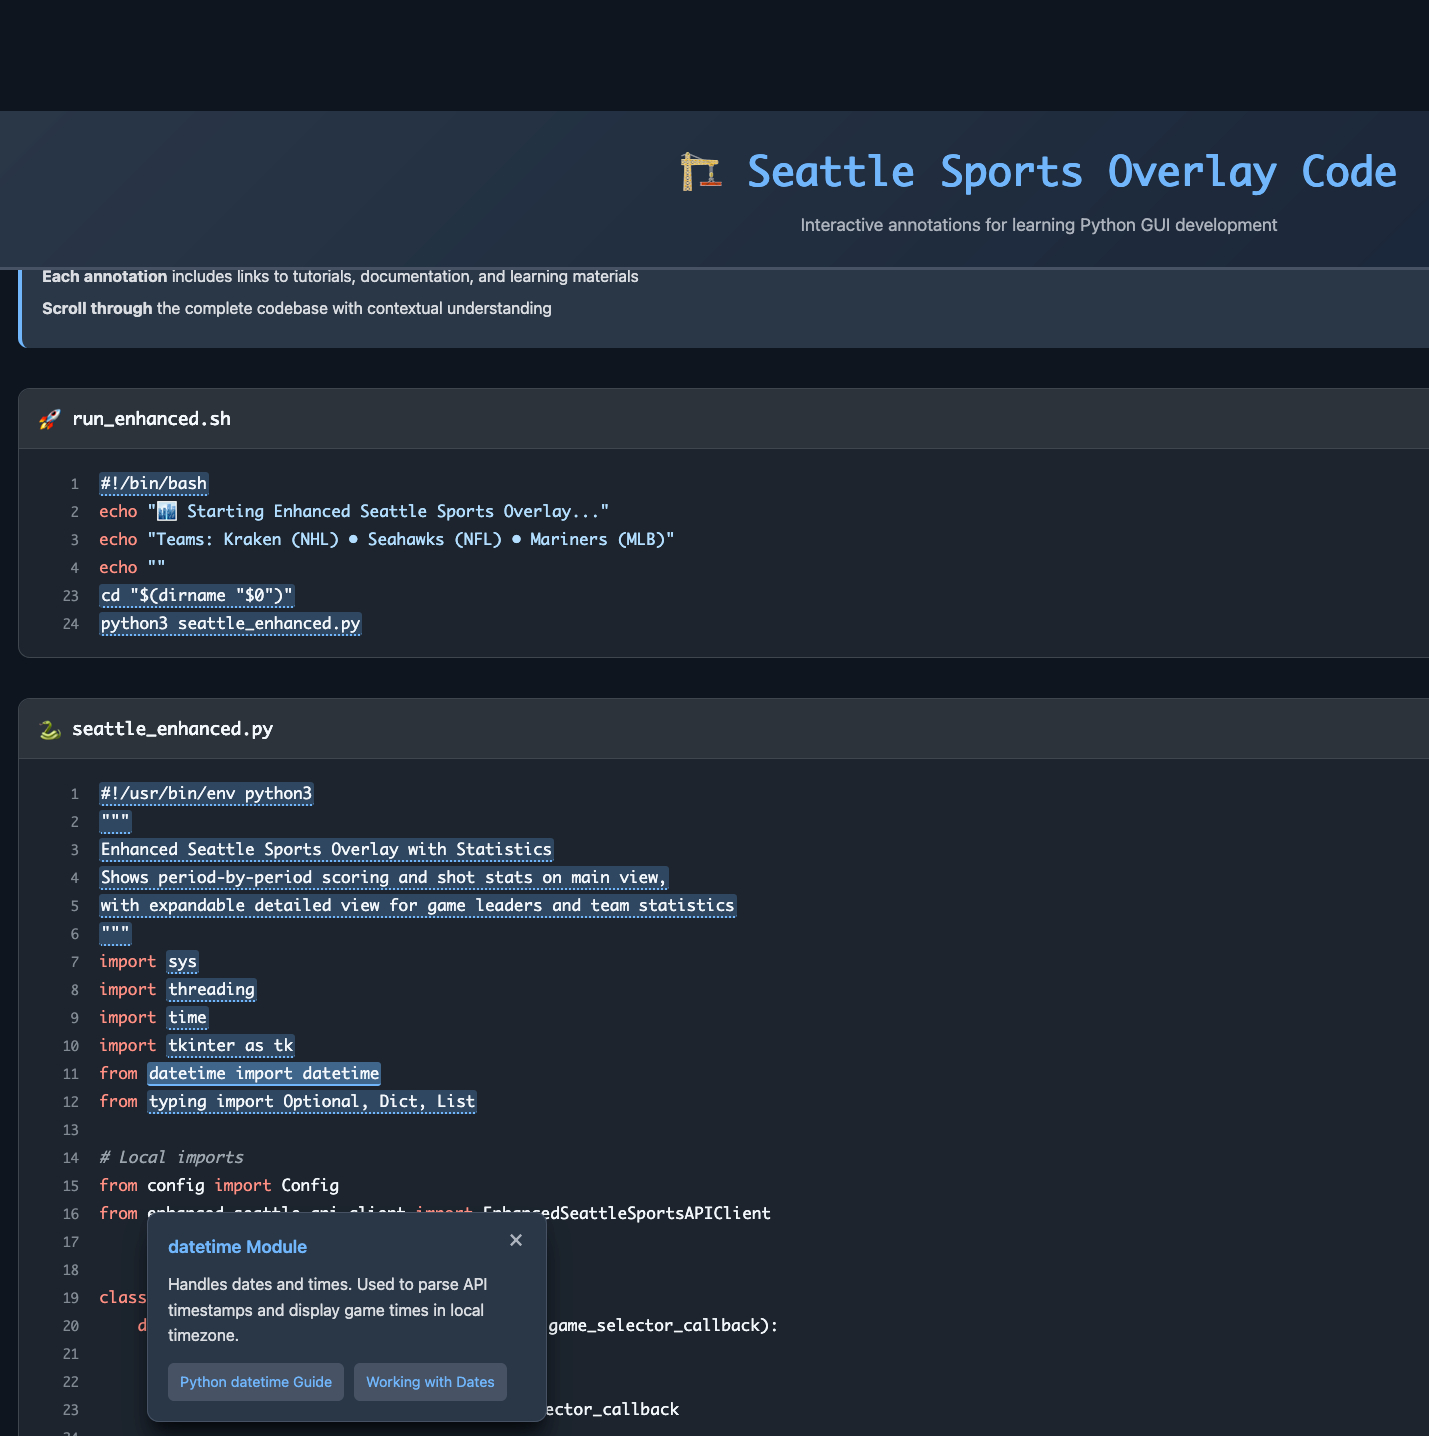Click the rocket icon for run_enhanced.sh

[49, 419]
